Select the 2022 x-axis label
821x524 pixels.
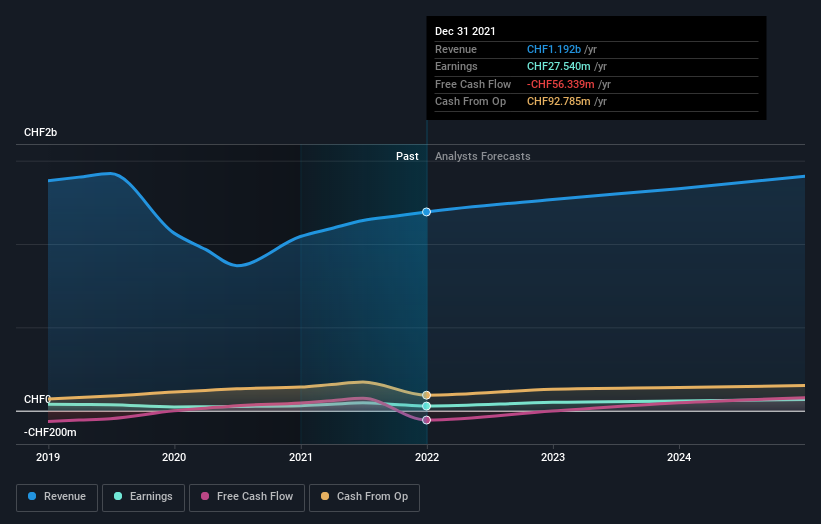427,457
